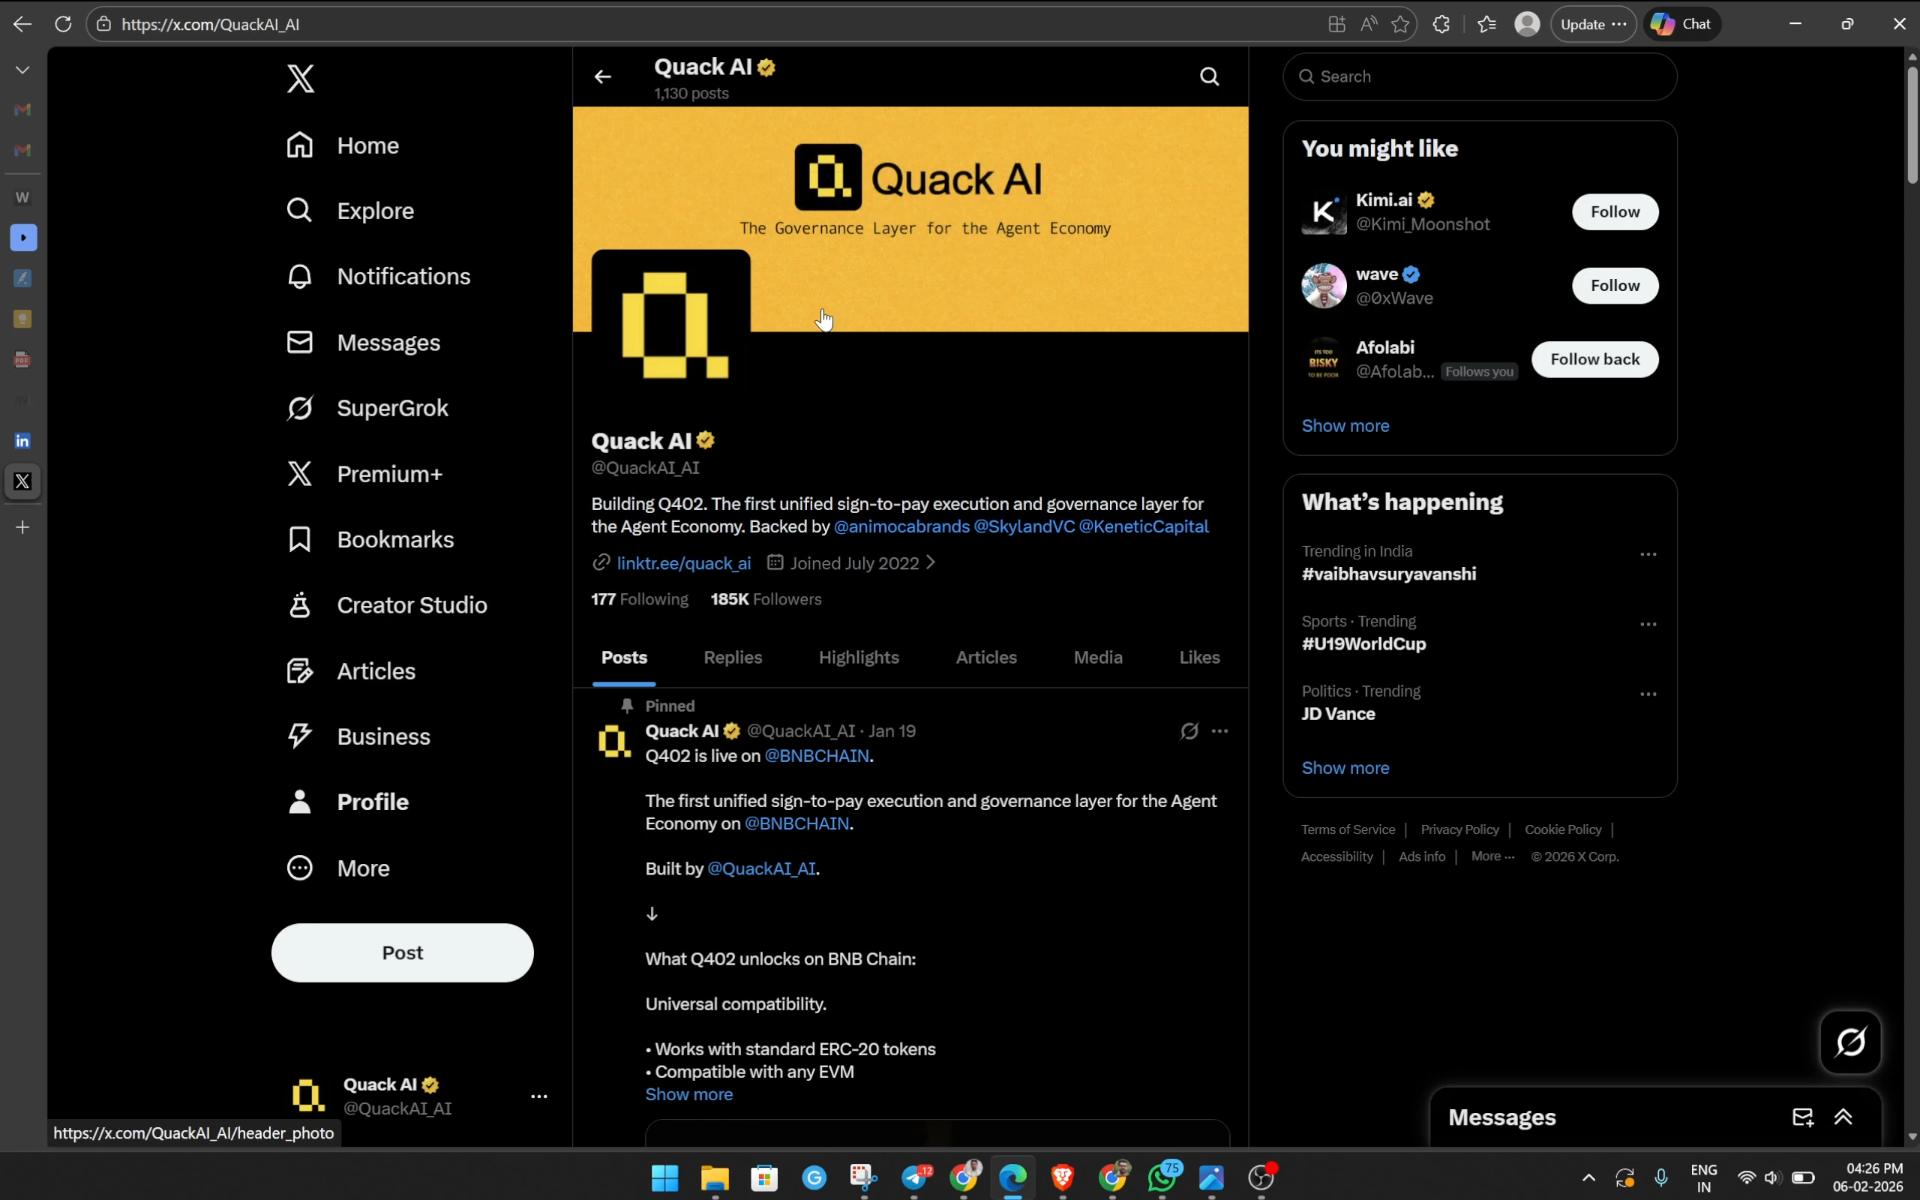1920x1200 pixels.
Task: Go back using the header arrow
Action: point(602,77)
